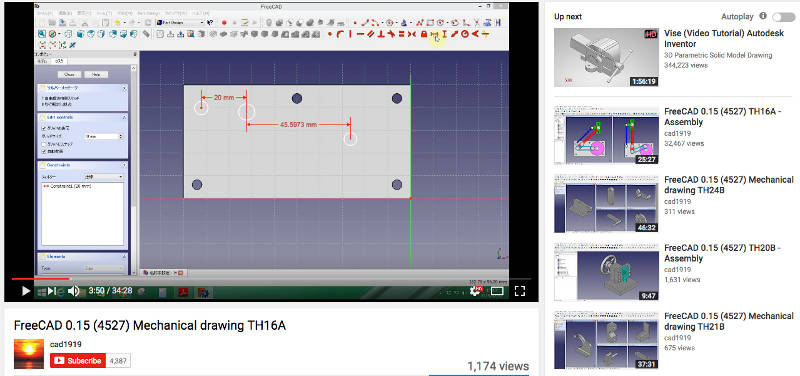Mute the video volume
The width and height of the screenshot is (800, 376).
[74, 291]
